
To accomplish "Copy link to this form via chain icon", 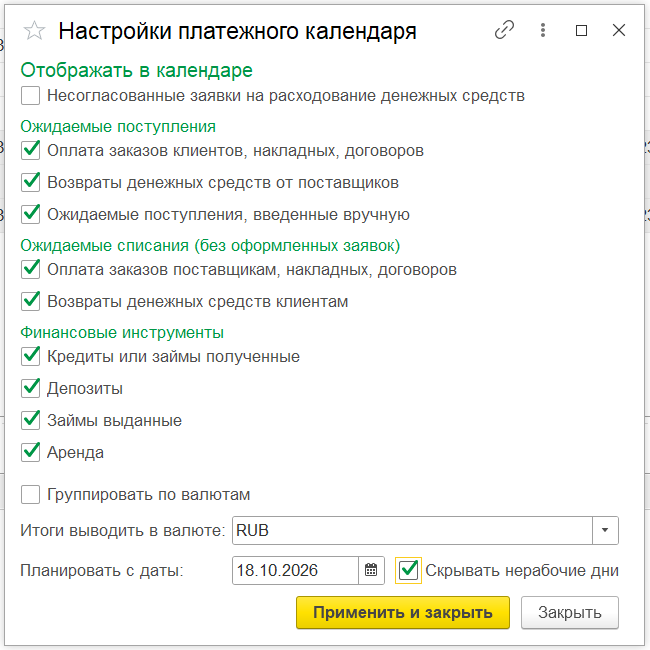I will tap(504, 30).
